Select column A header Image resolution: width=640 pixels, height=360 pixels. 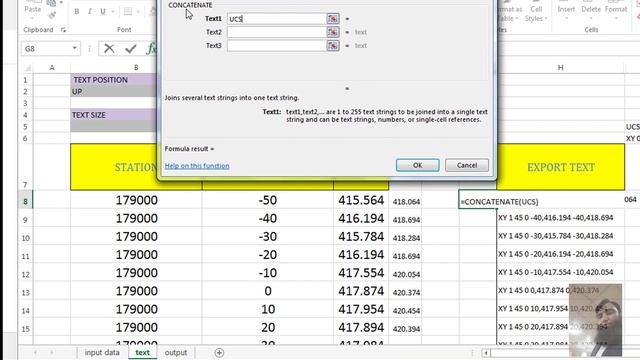[52, 67]
